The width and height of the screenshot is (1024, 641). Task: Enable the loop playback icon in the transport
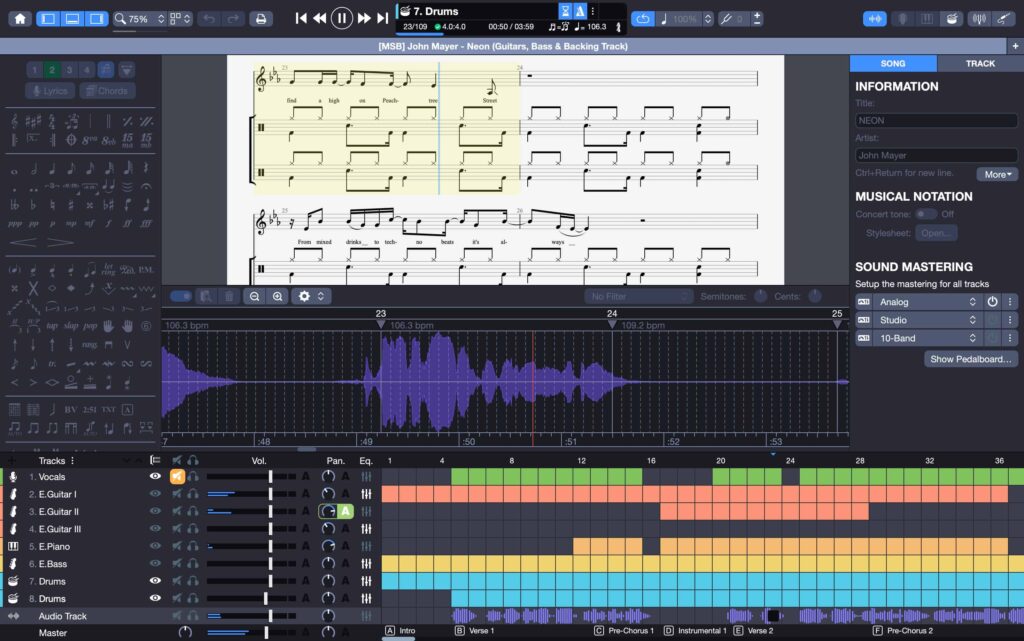[642, 18]
